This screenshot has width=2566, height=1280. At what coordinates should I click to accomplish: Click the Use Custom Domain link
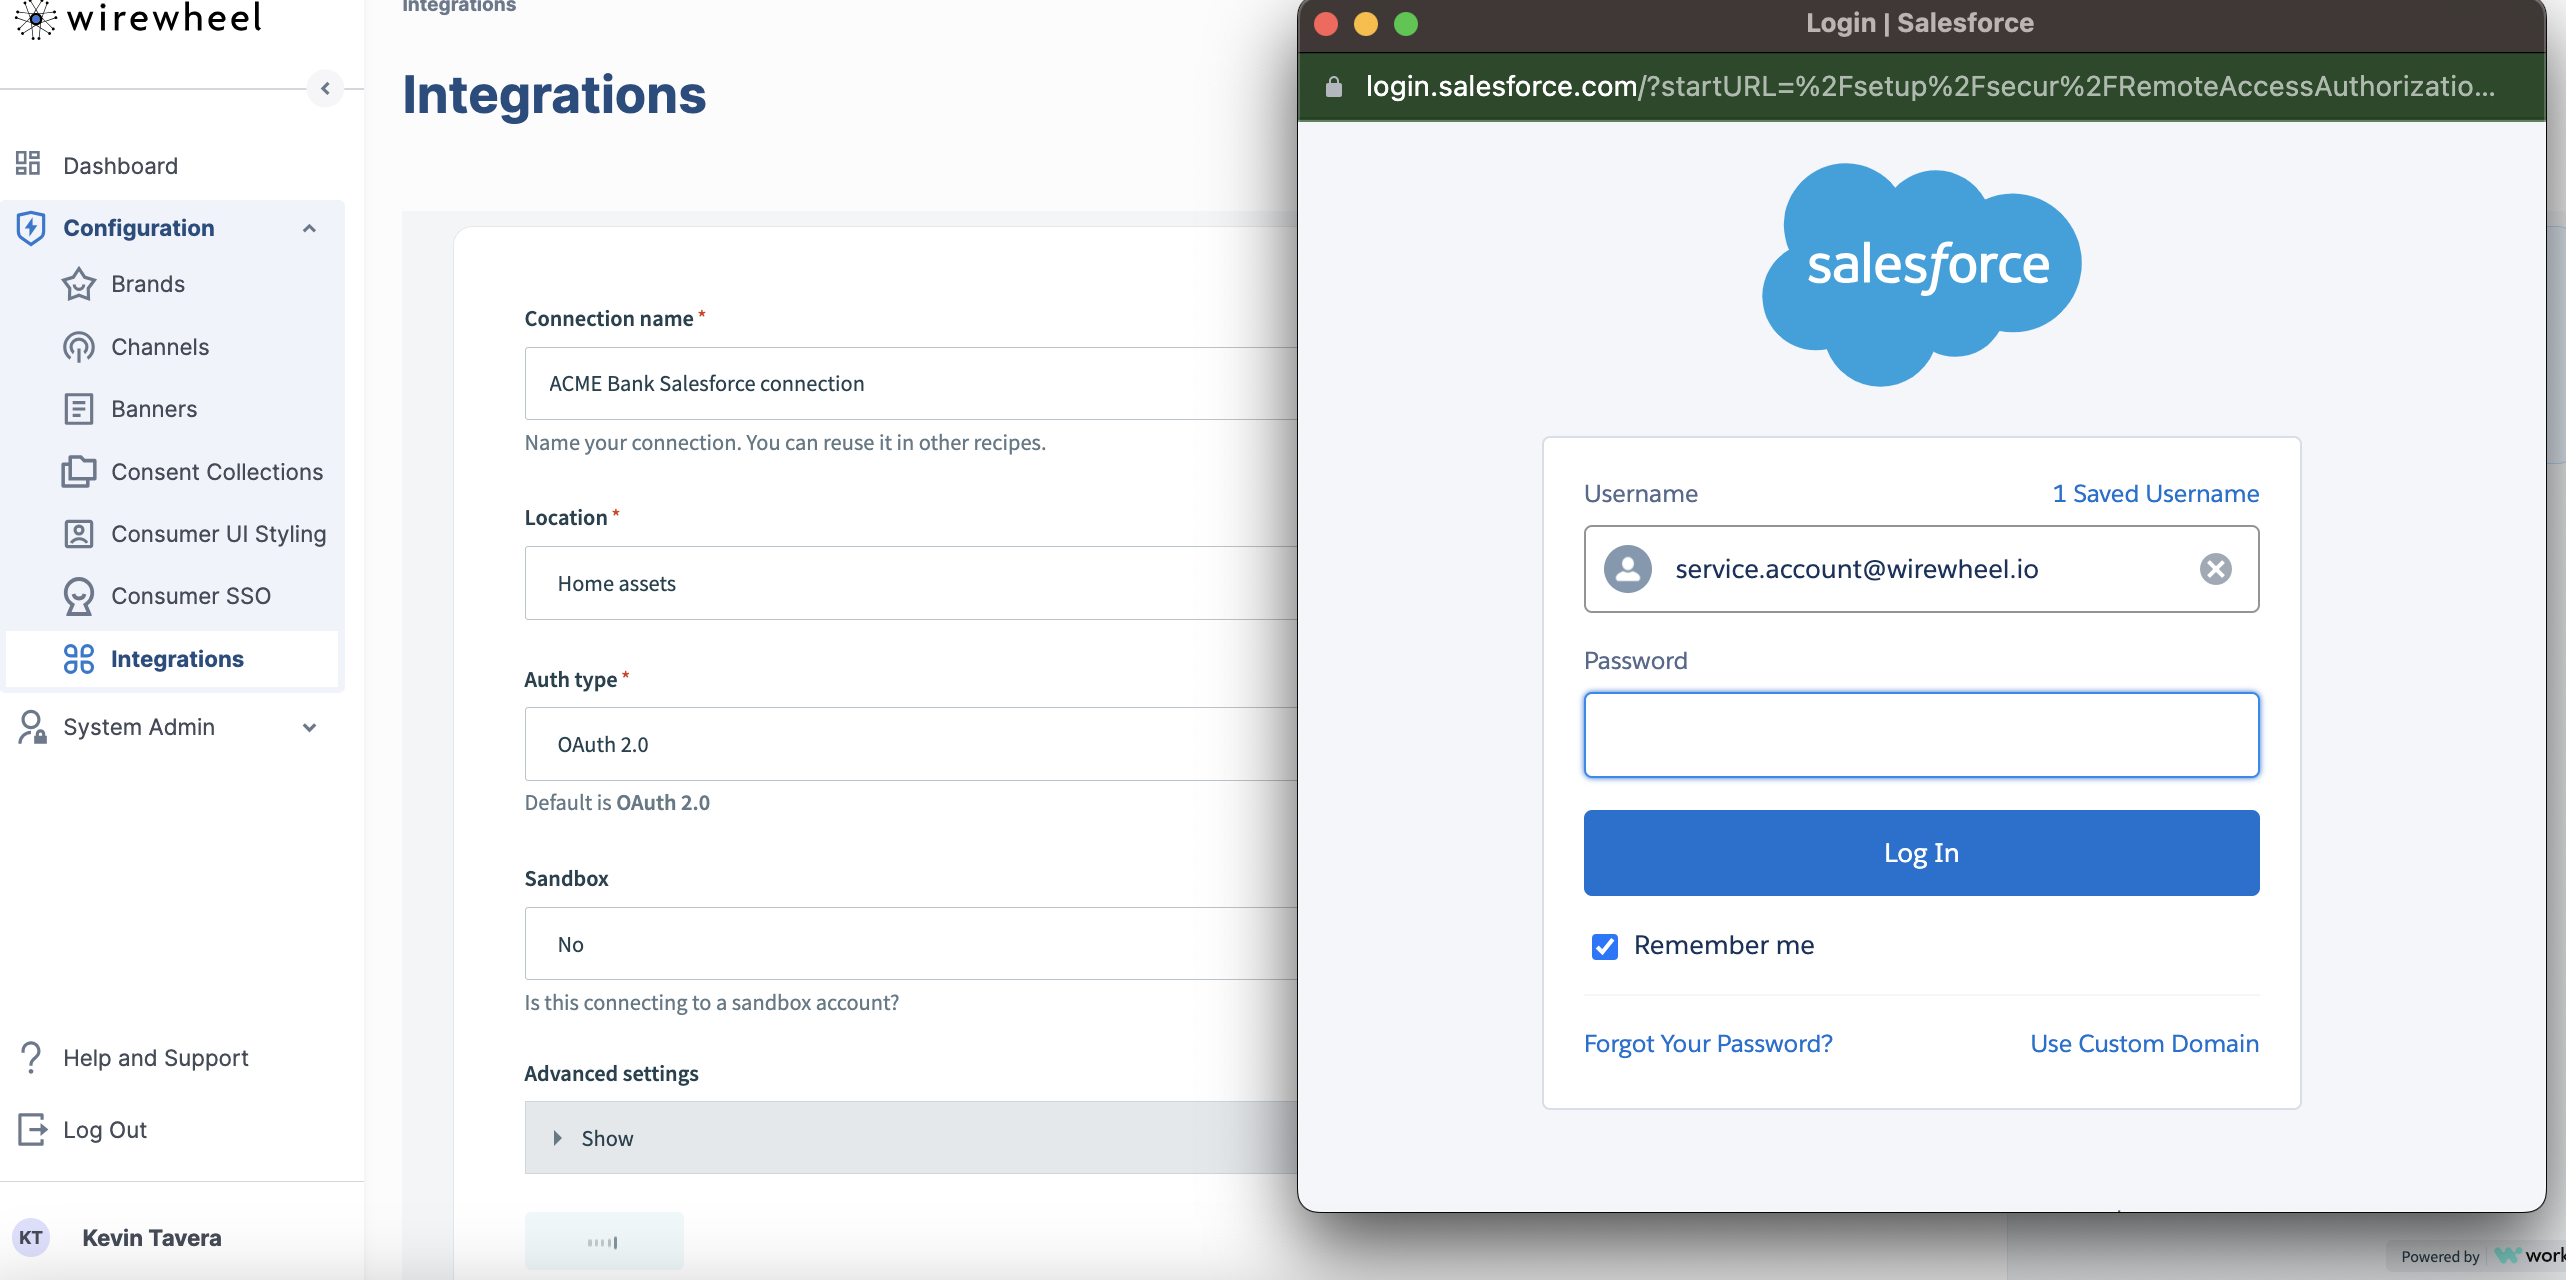2143,1044
